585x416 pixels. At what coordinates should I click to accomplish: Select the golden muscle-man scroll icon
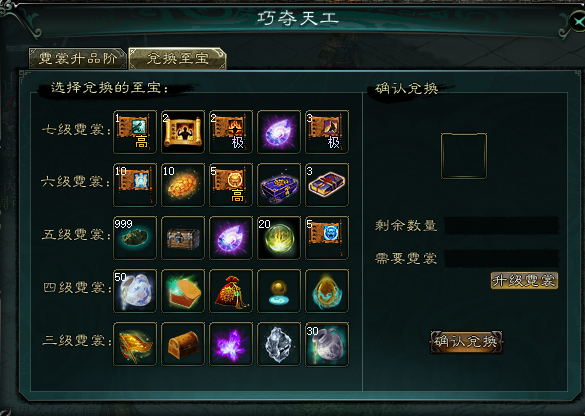(x=183, y=132)
